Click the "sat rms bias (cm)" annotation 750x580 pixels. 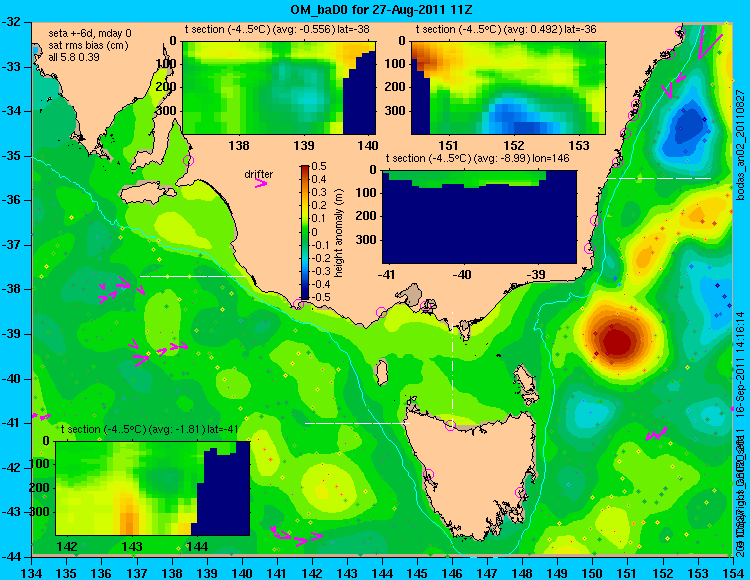tap(88, 46)
